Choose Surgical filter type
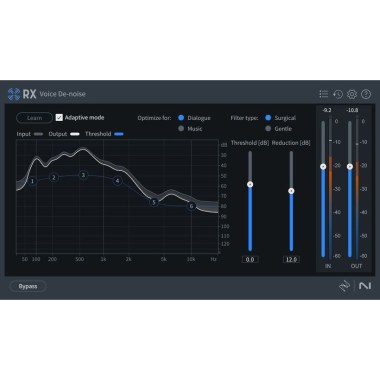This screenshot has height=380, width=380. point(268,118)
